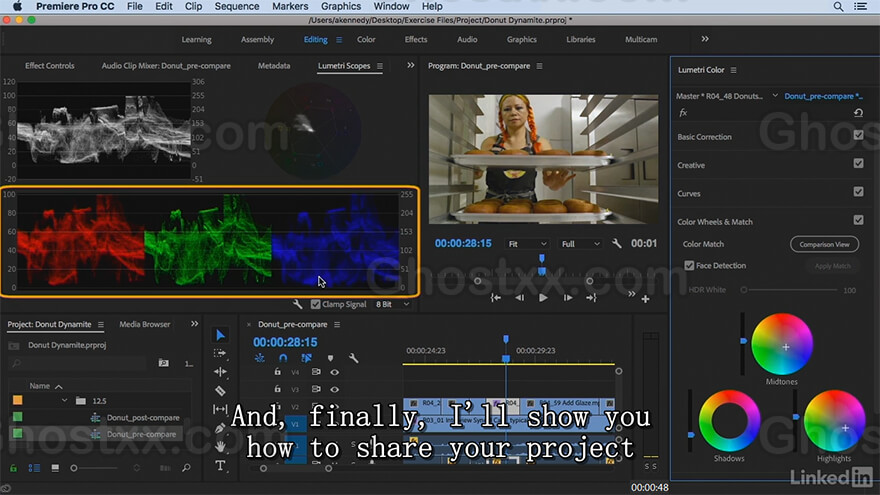Show more source panel tabs chevron
The width and height of the screenshot is (880, 495).
point(410,66)
